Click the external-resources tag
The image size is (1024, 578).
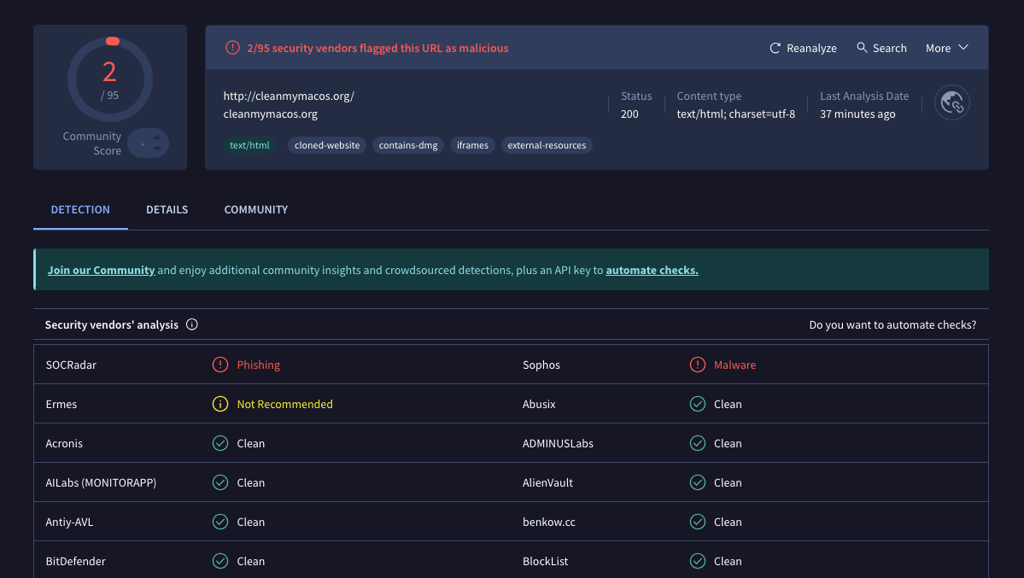[x=547, y=145]
